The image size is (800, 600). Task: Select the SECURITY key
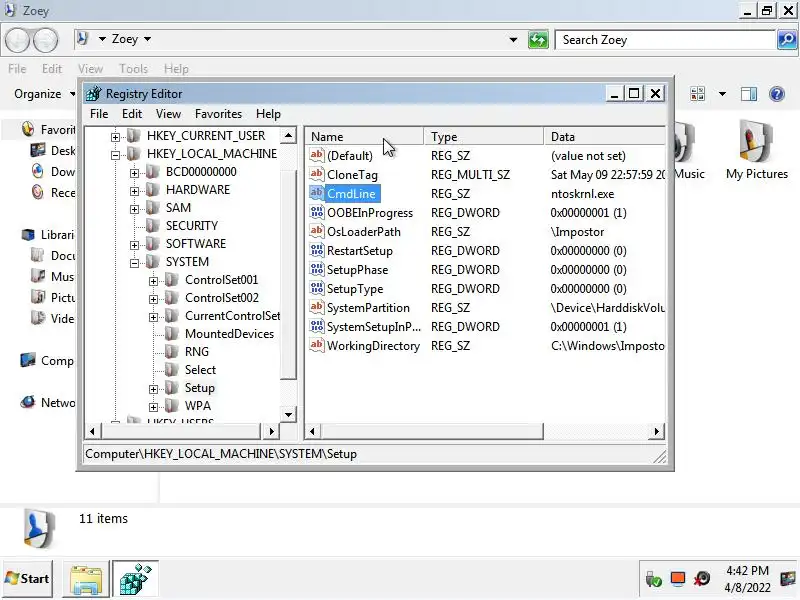click(x=192, y=226)
